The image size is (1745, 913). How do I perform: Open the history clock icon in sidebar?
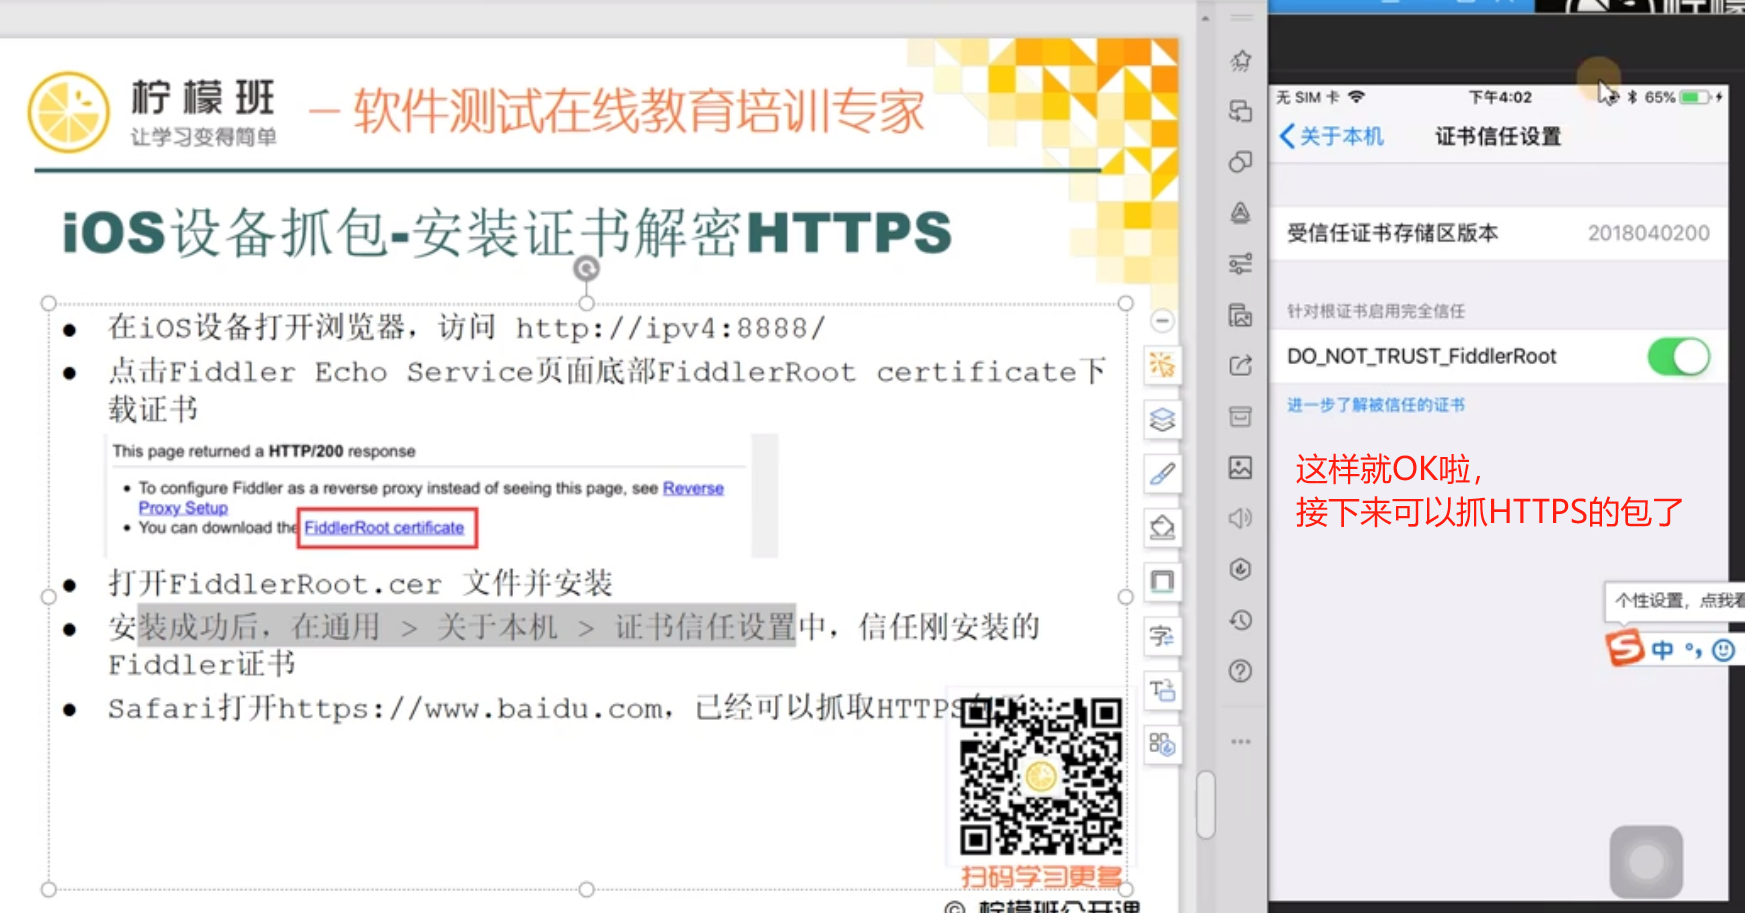[x=1241, y=620]
